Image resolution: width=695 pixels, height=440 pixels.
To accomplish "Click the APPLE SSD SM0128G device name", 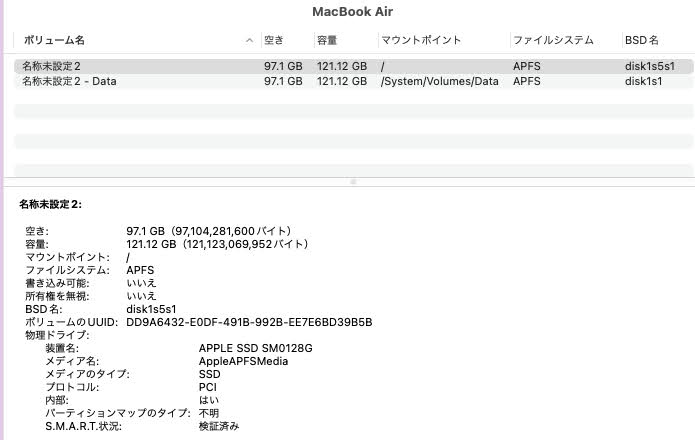I will coord(256,348).
